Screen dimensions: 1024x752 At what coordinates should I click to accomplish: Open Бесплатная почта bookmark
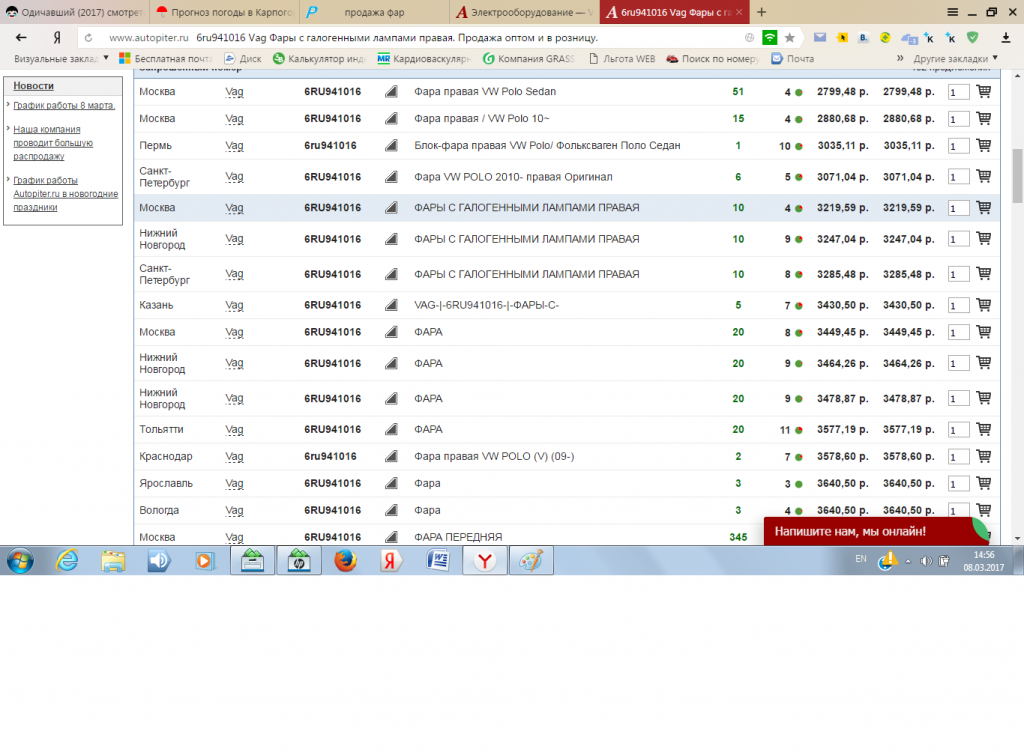pyautogui.click(x=166, y=58)
